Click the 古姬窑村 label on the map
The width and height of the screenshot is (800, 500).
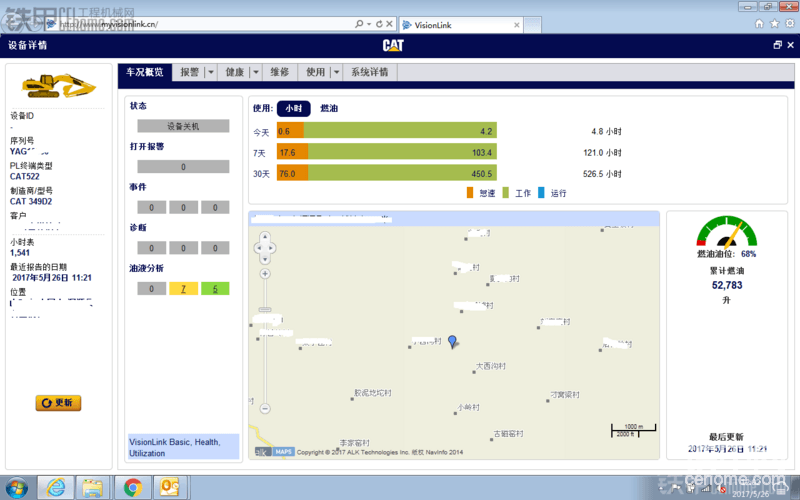pos(508,434)
